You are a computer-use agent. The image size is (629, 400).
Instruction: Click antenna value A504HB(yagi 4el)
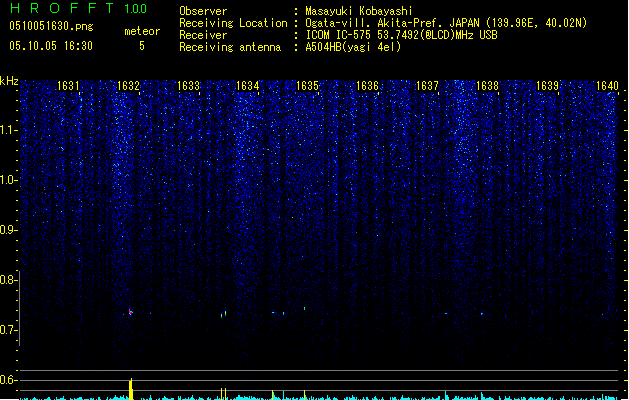coord(353,47)
